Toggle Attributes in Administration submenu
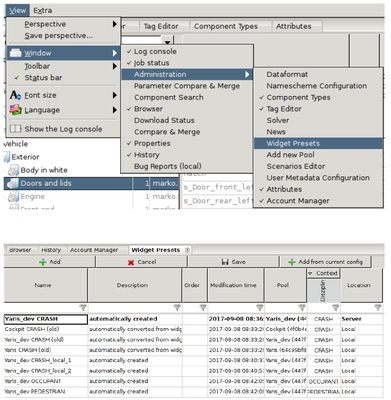Viewport: 391px width, 400px height. pyautogui.click(x=318, y=189)
